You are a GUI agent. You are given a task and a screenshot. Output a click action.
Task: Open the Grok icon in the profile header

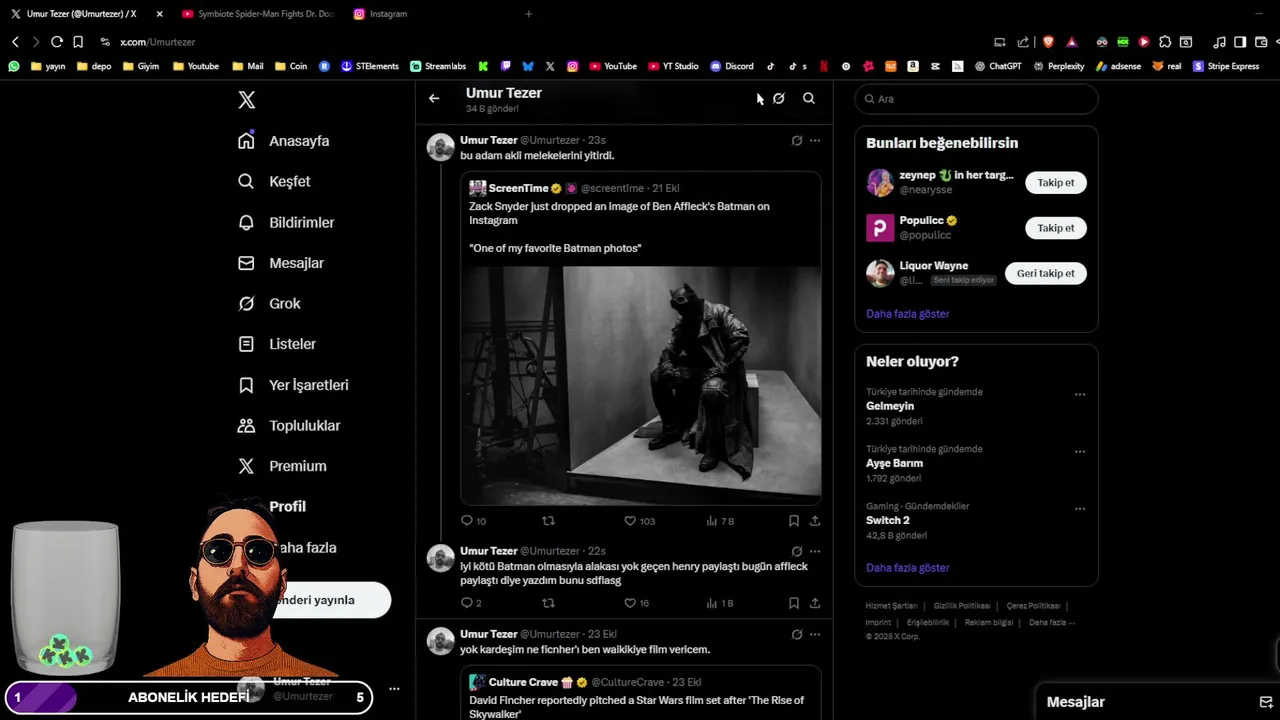779,98
